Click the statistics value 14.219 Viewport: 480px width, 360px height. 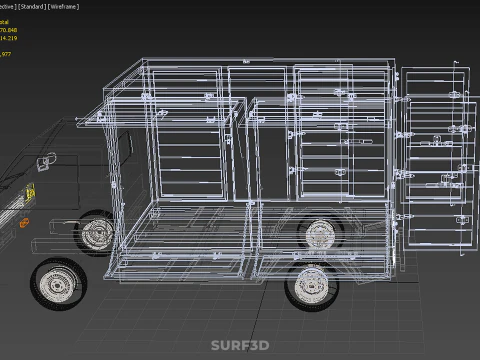tap(8, 38)
